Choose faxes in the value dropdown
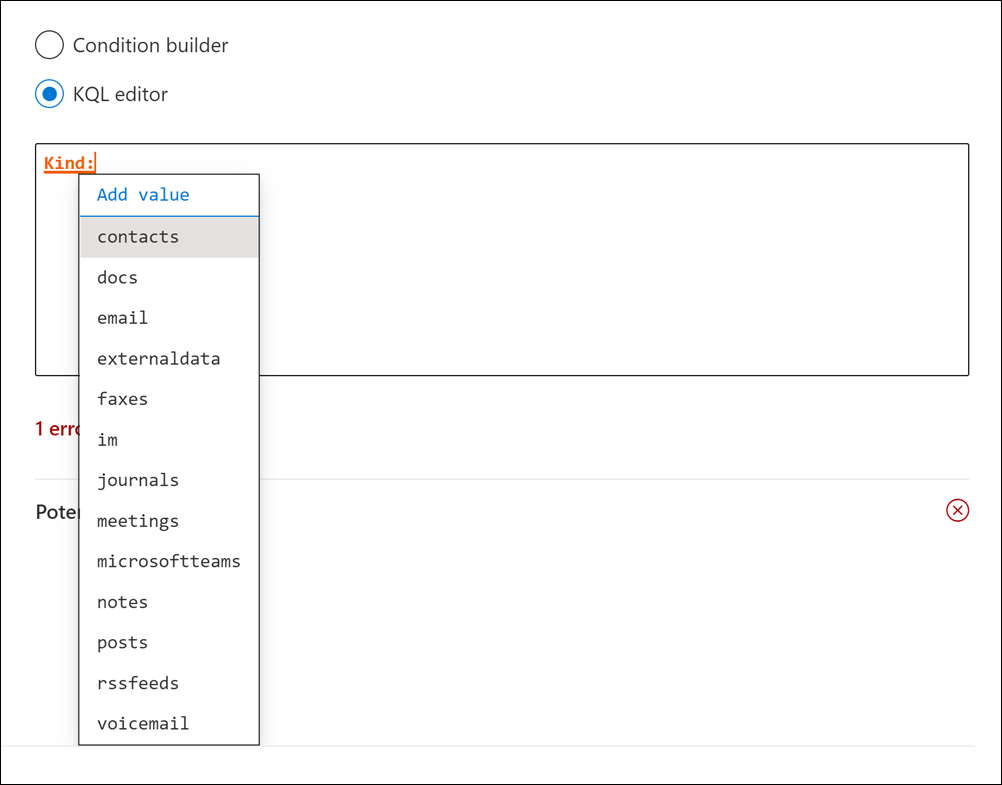This screenshot has width=1002, height=785. 121,398
